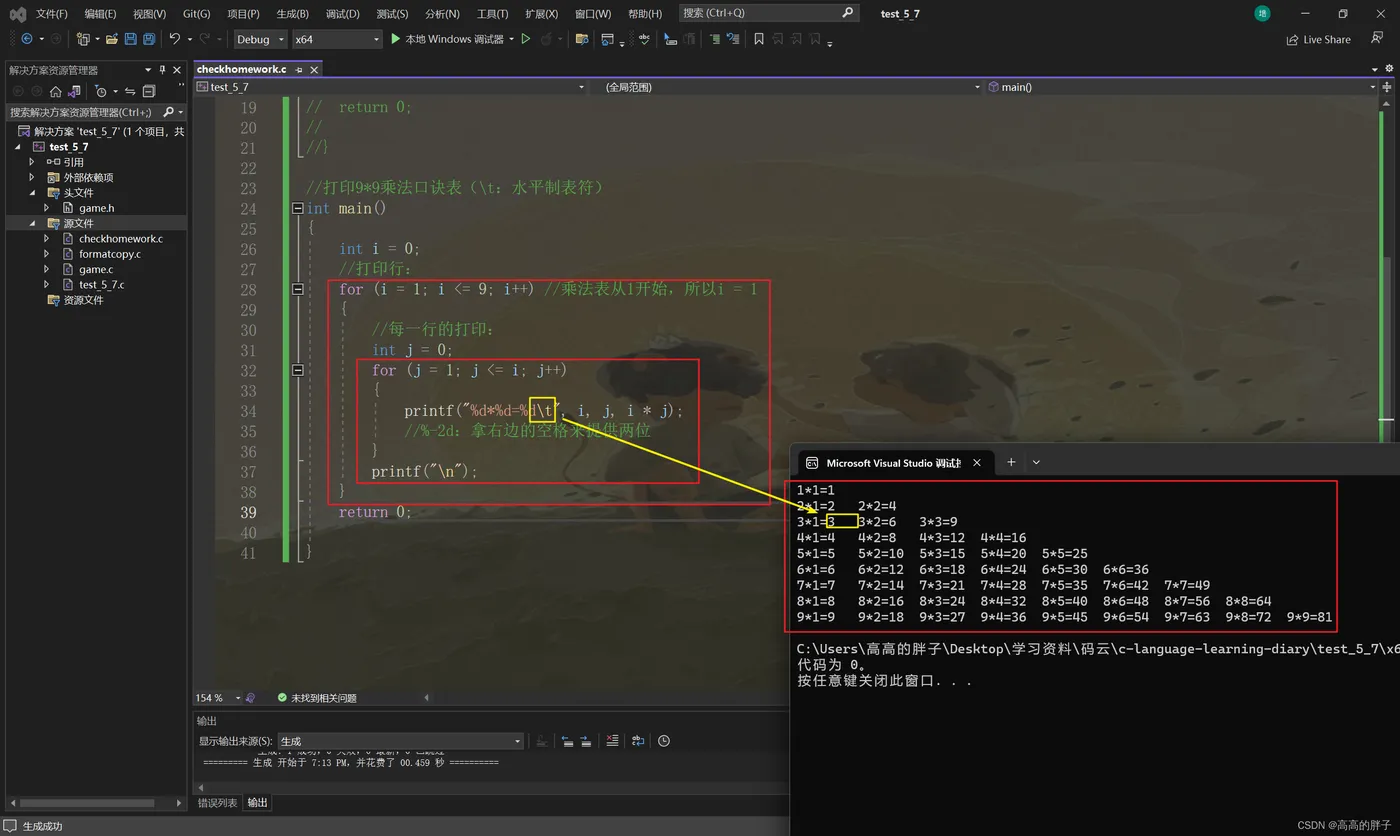1400x836 pixels.
Task: Collapse the inner for loop at line 32
Action: click(297, 370)
